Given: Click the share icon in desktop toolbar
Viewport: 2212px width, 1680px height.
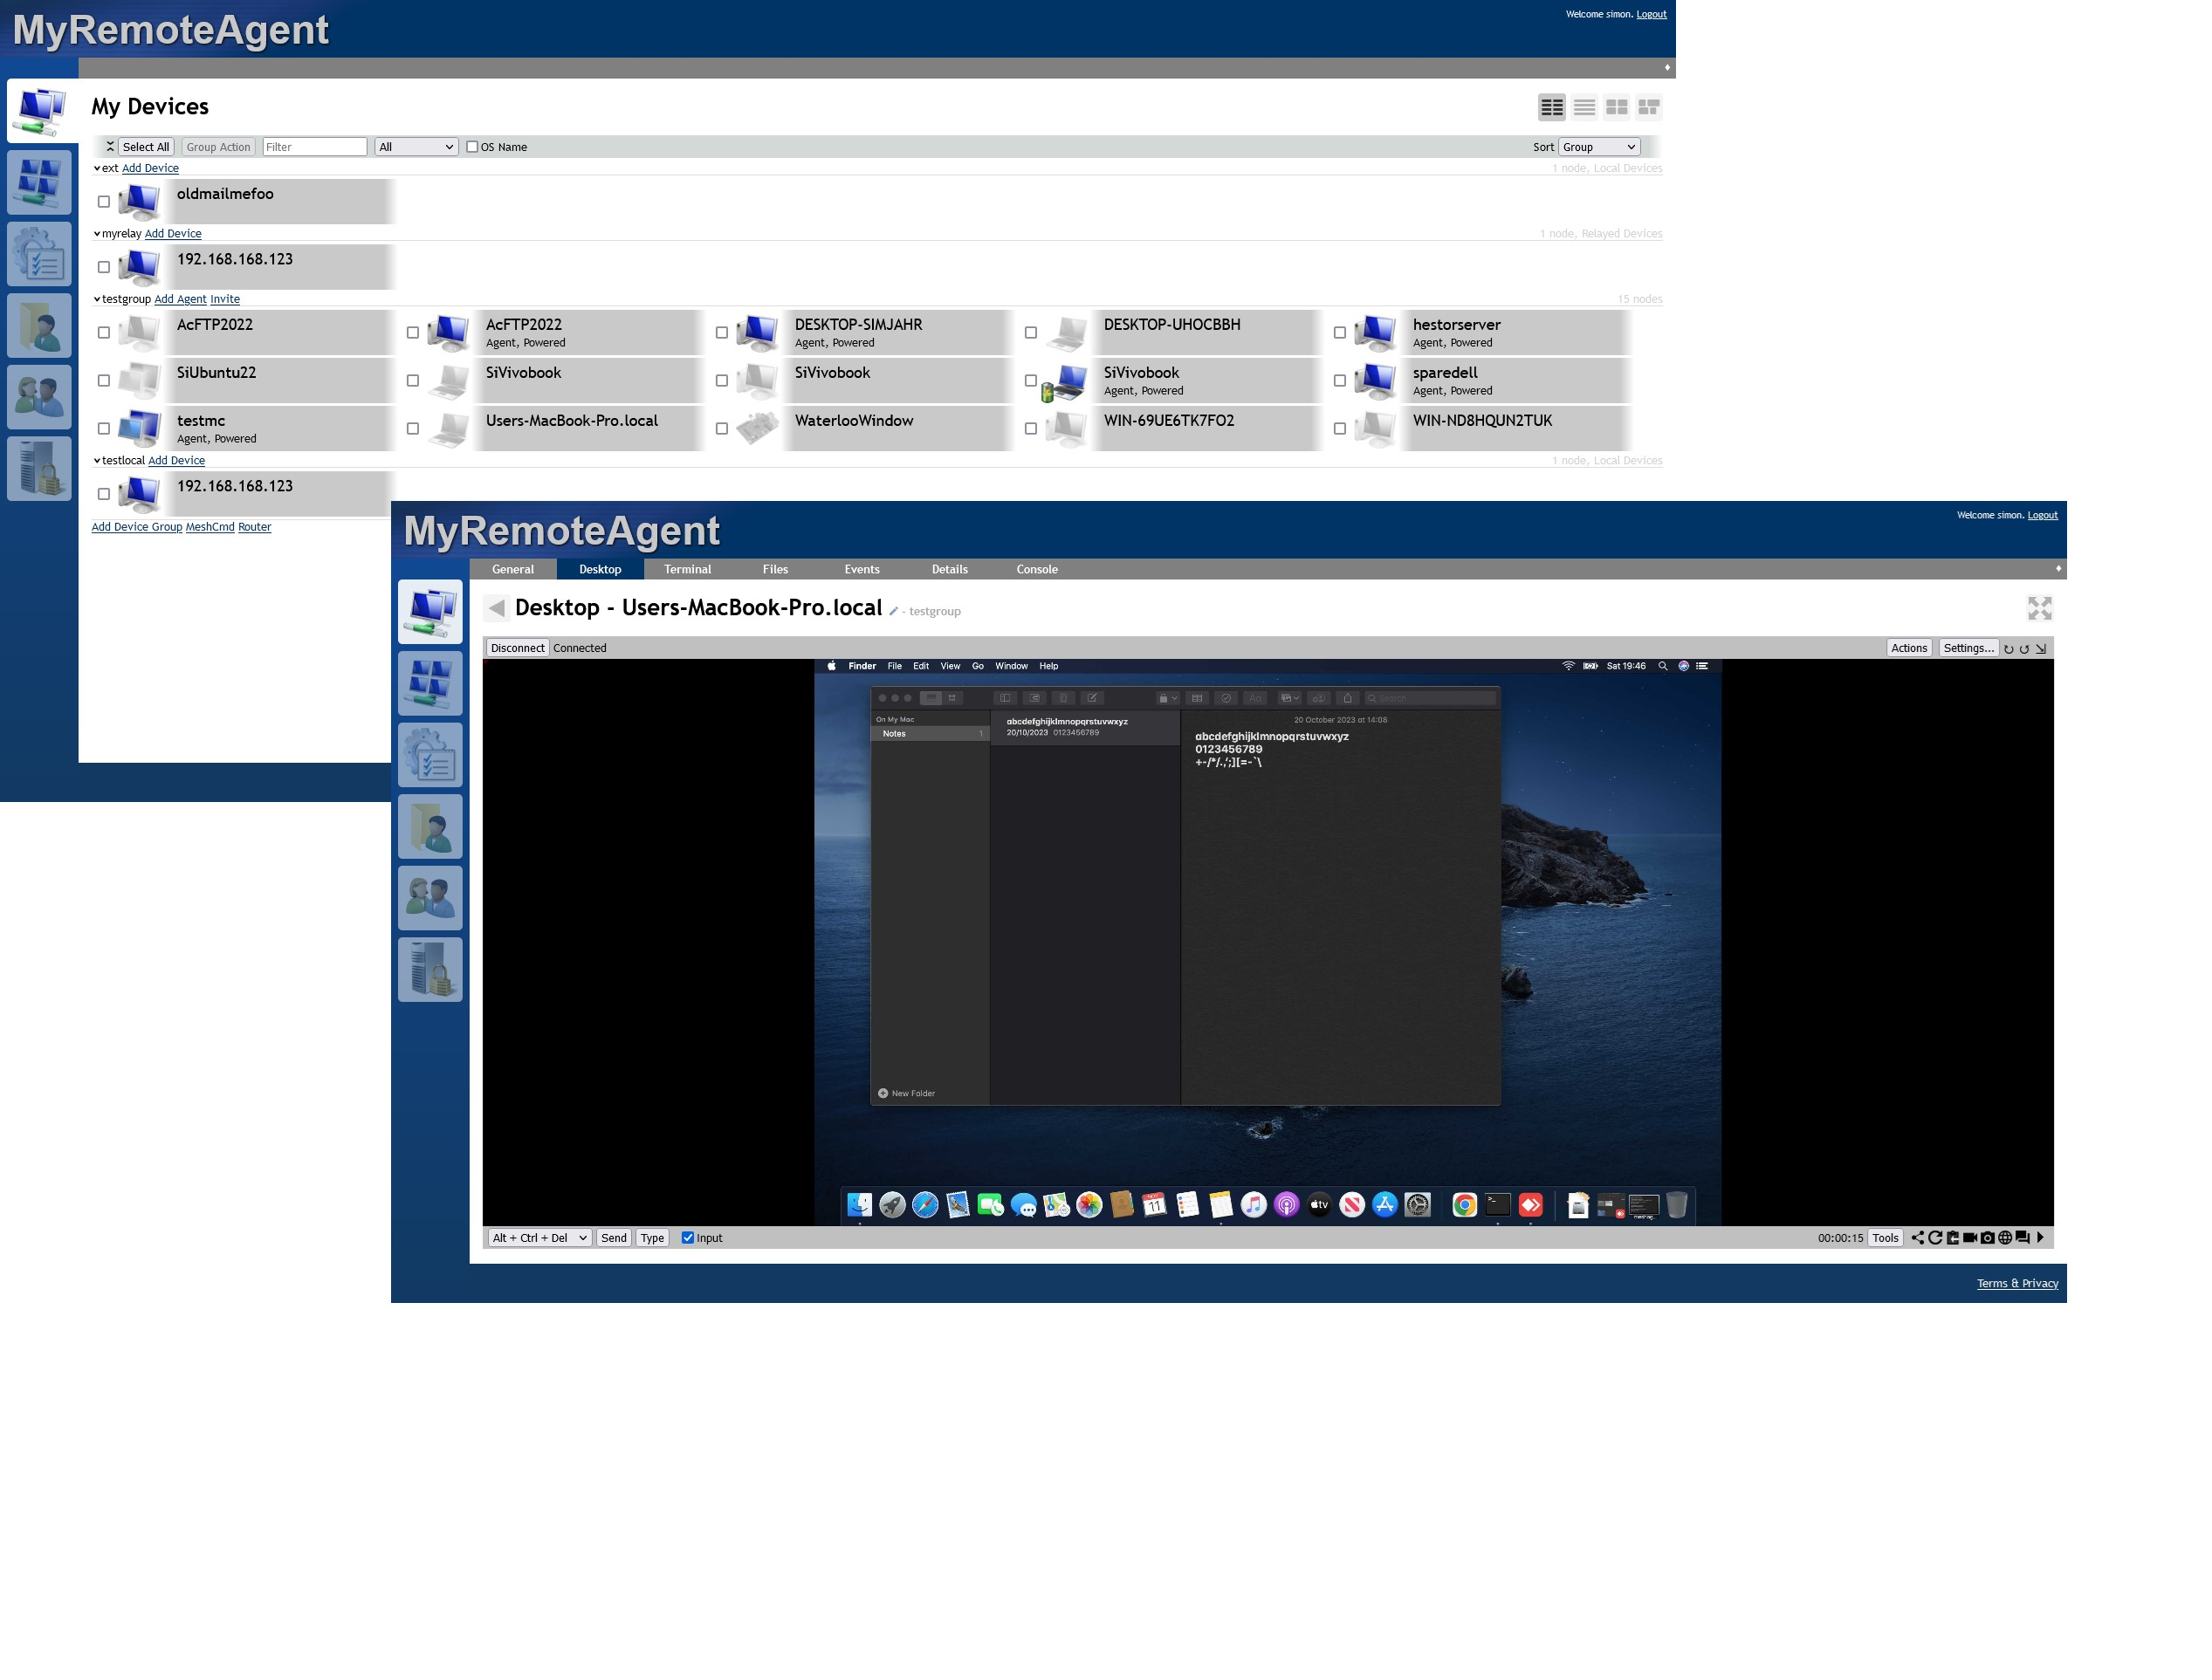Looking at the screenshot, I should pyautogui.click(x=1917, y=1237).
